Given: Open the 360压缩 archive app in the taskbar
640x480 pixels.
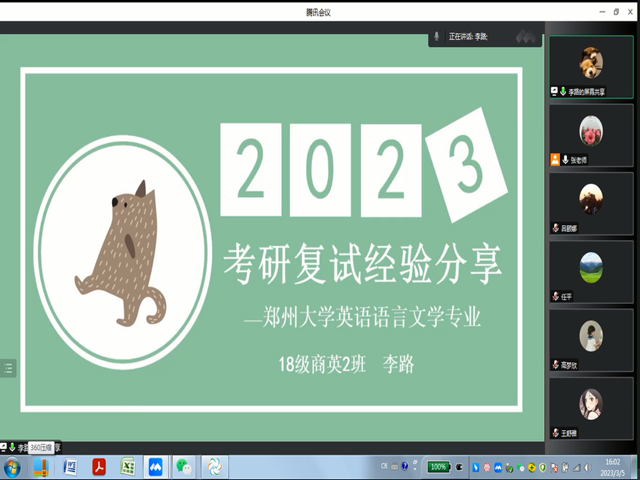Looking at the screenshot, I should (41, 467).
